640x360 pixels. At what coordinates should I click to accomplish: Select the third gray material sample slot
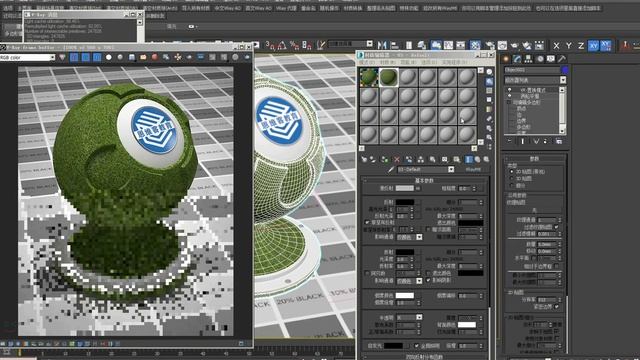pyautogui.click(x=408, y=77)
